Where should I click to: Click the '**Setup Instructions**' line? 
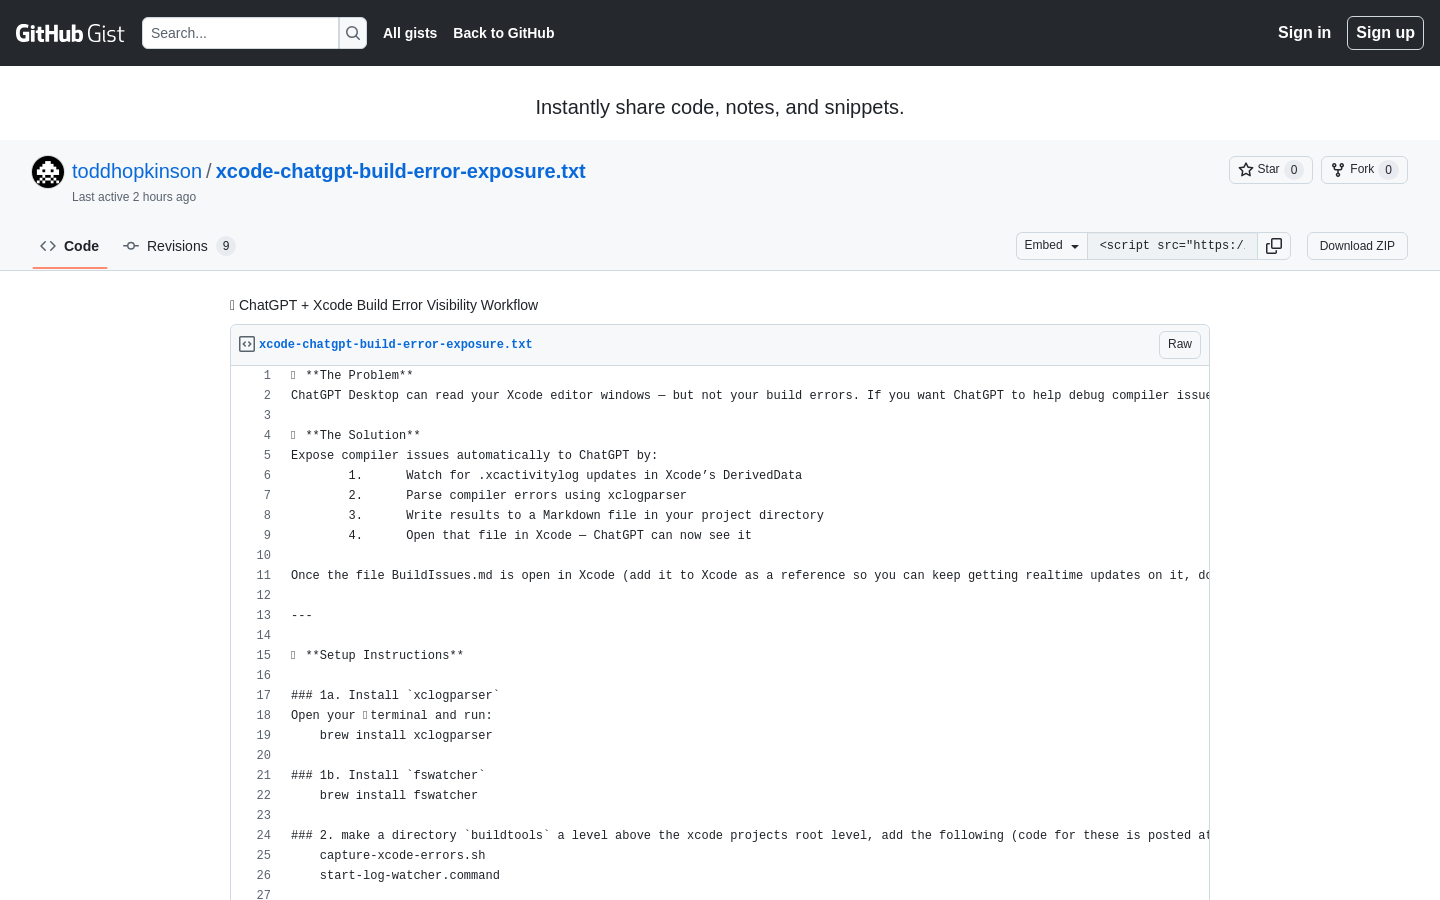coord(377,655)
